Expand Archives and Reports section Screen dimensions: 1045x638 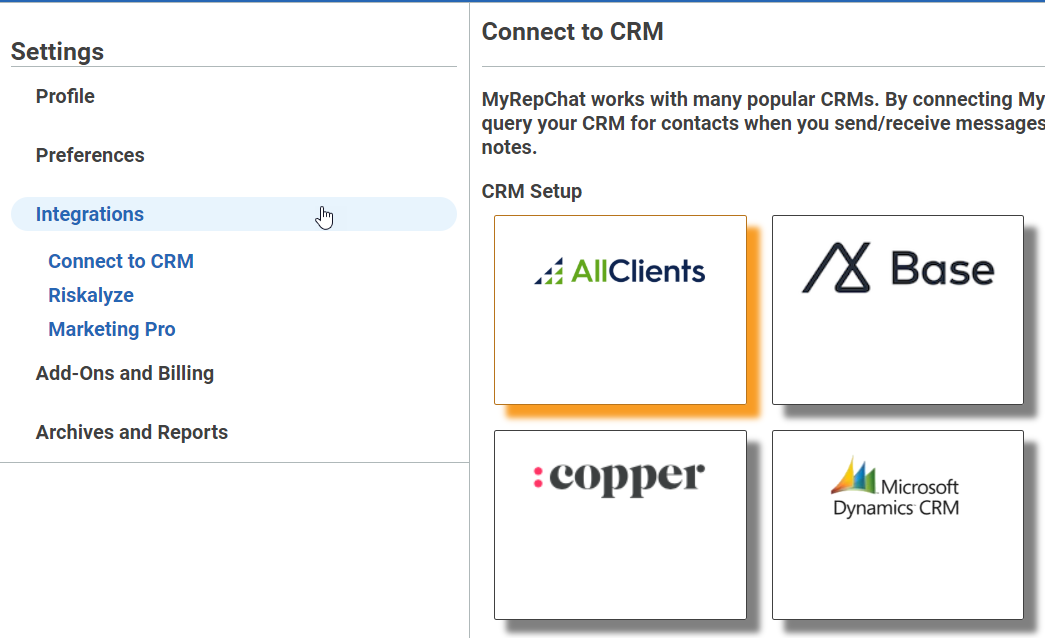point(132,432)
